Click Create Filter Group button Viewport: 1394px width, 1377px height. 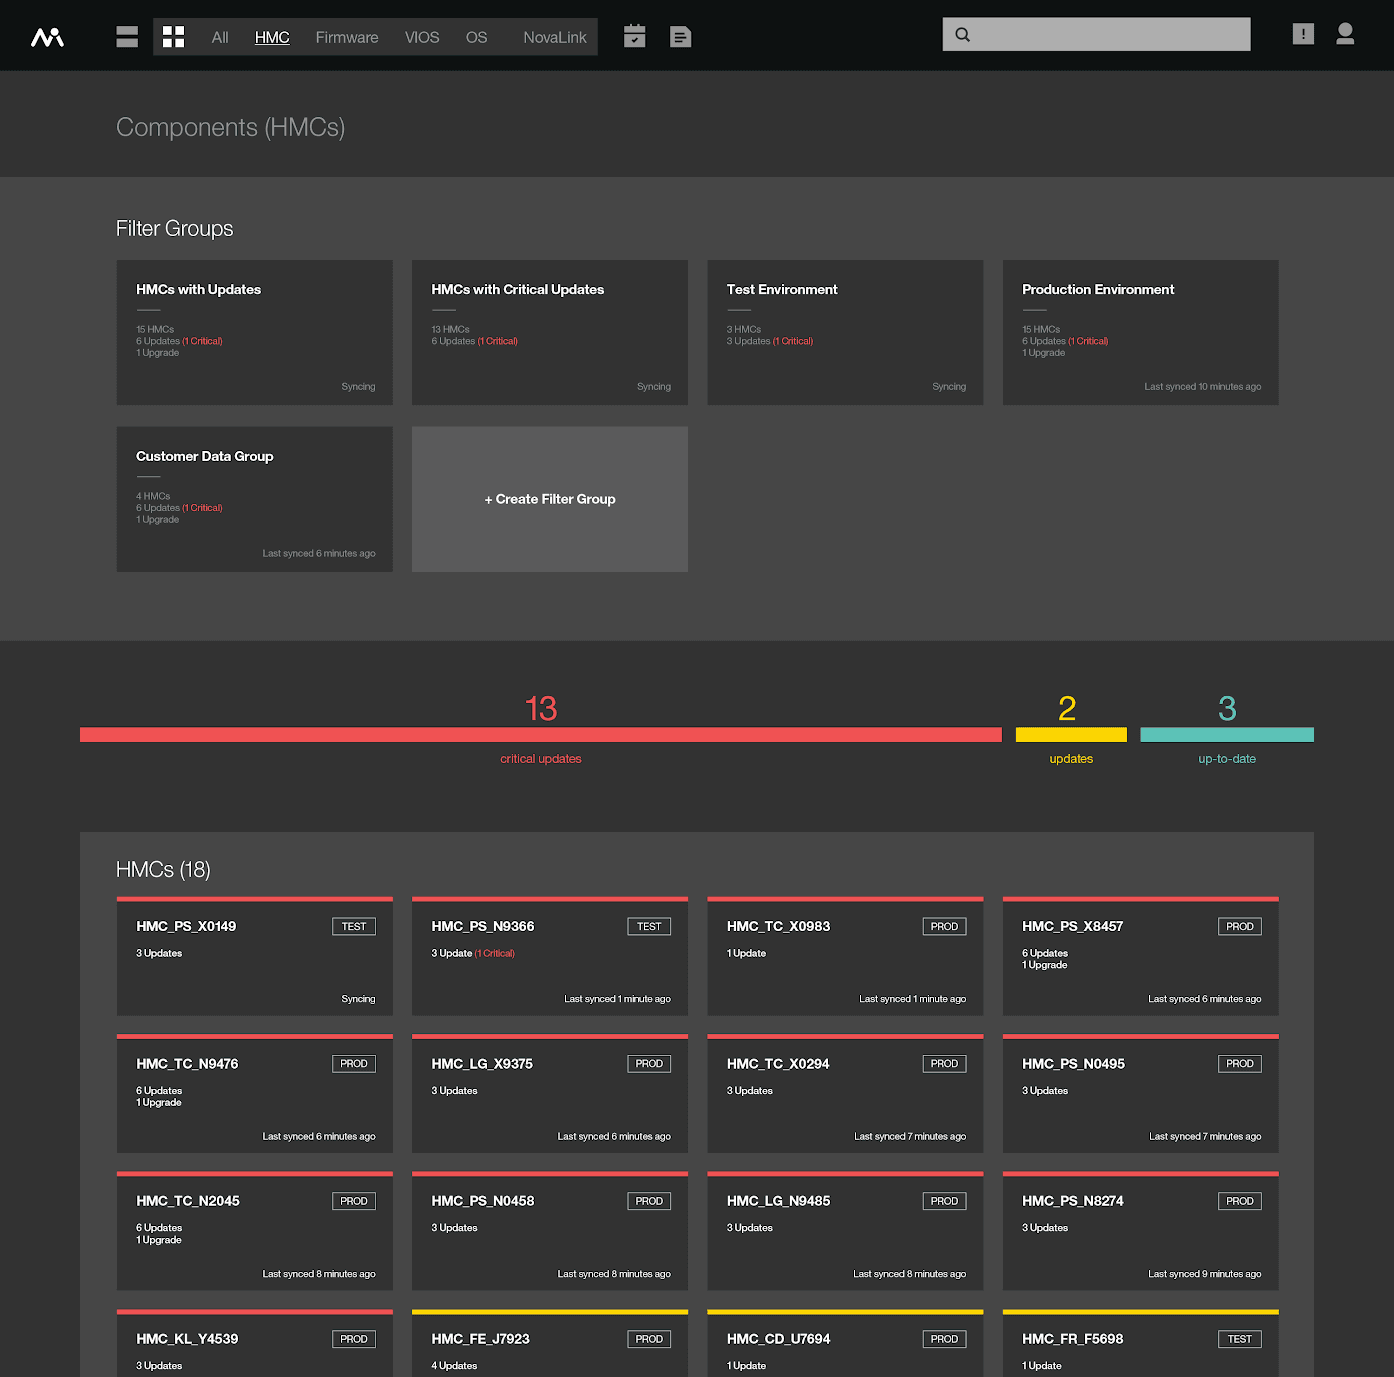(550, 499)
